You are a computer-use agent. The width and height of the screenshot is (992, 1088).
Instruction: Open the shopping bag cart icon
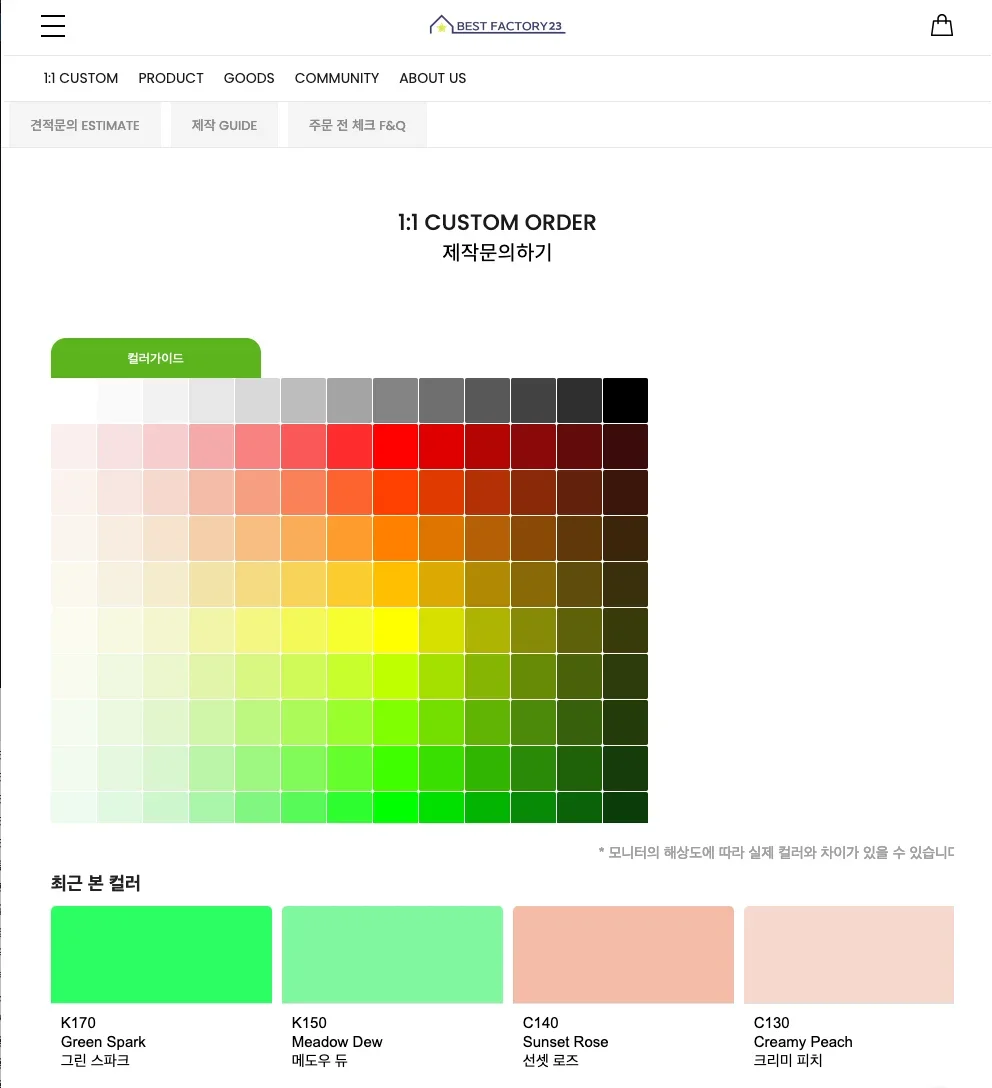coord(941,26)
